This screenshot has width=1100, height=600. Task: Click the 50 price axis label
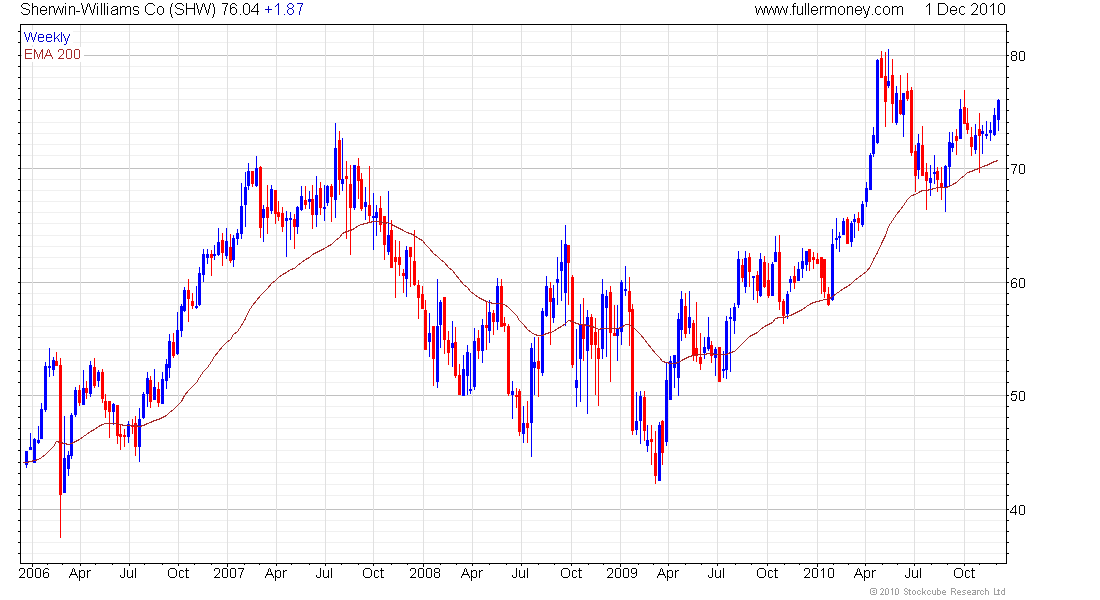coord(1019,396)
